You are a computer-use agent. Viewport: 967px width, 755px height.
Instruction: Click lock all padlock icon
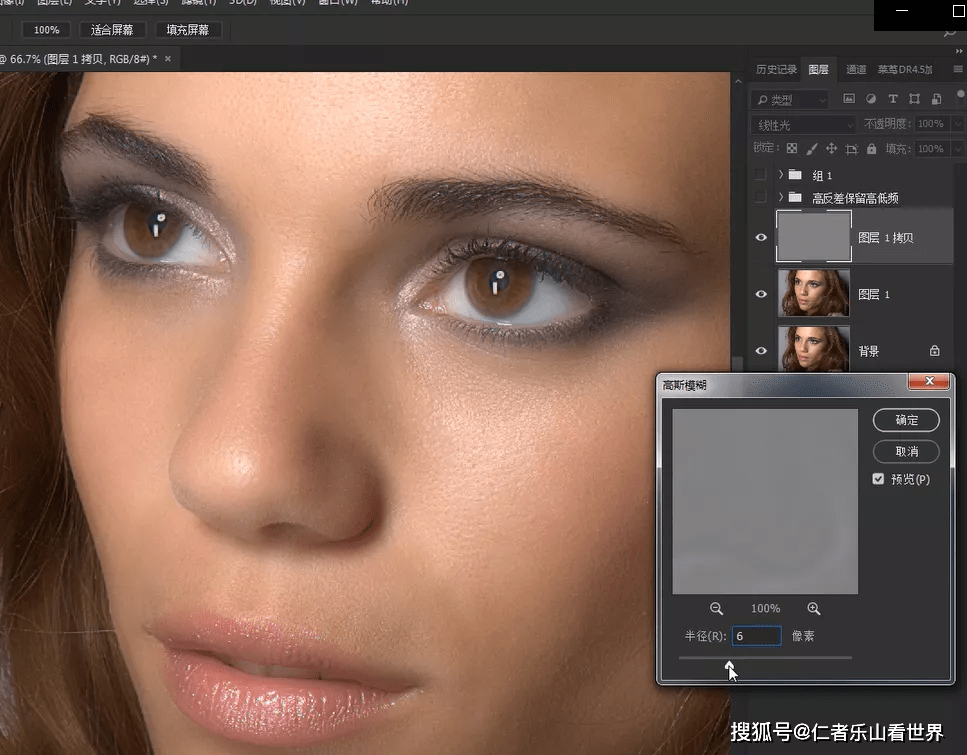[871, 149]
